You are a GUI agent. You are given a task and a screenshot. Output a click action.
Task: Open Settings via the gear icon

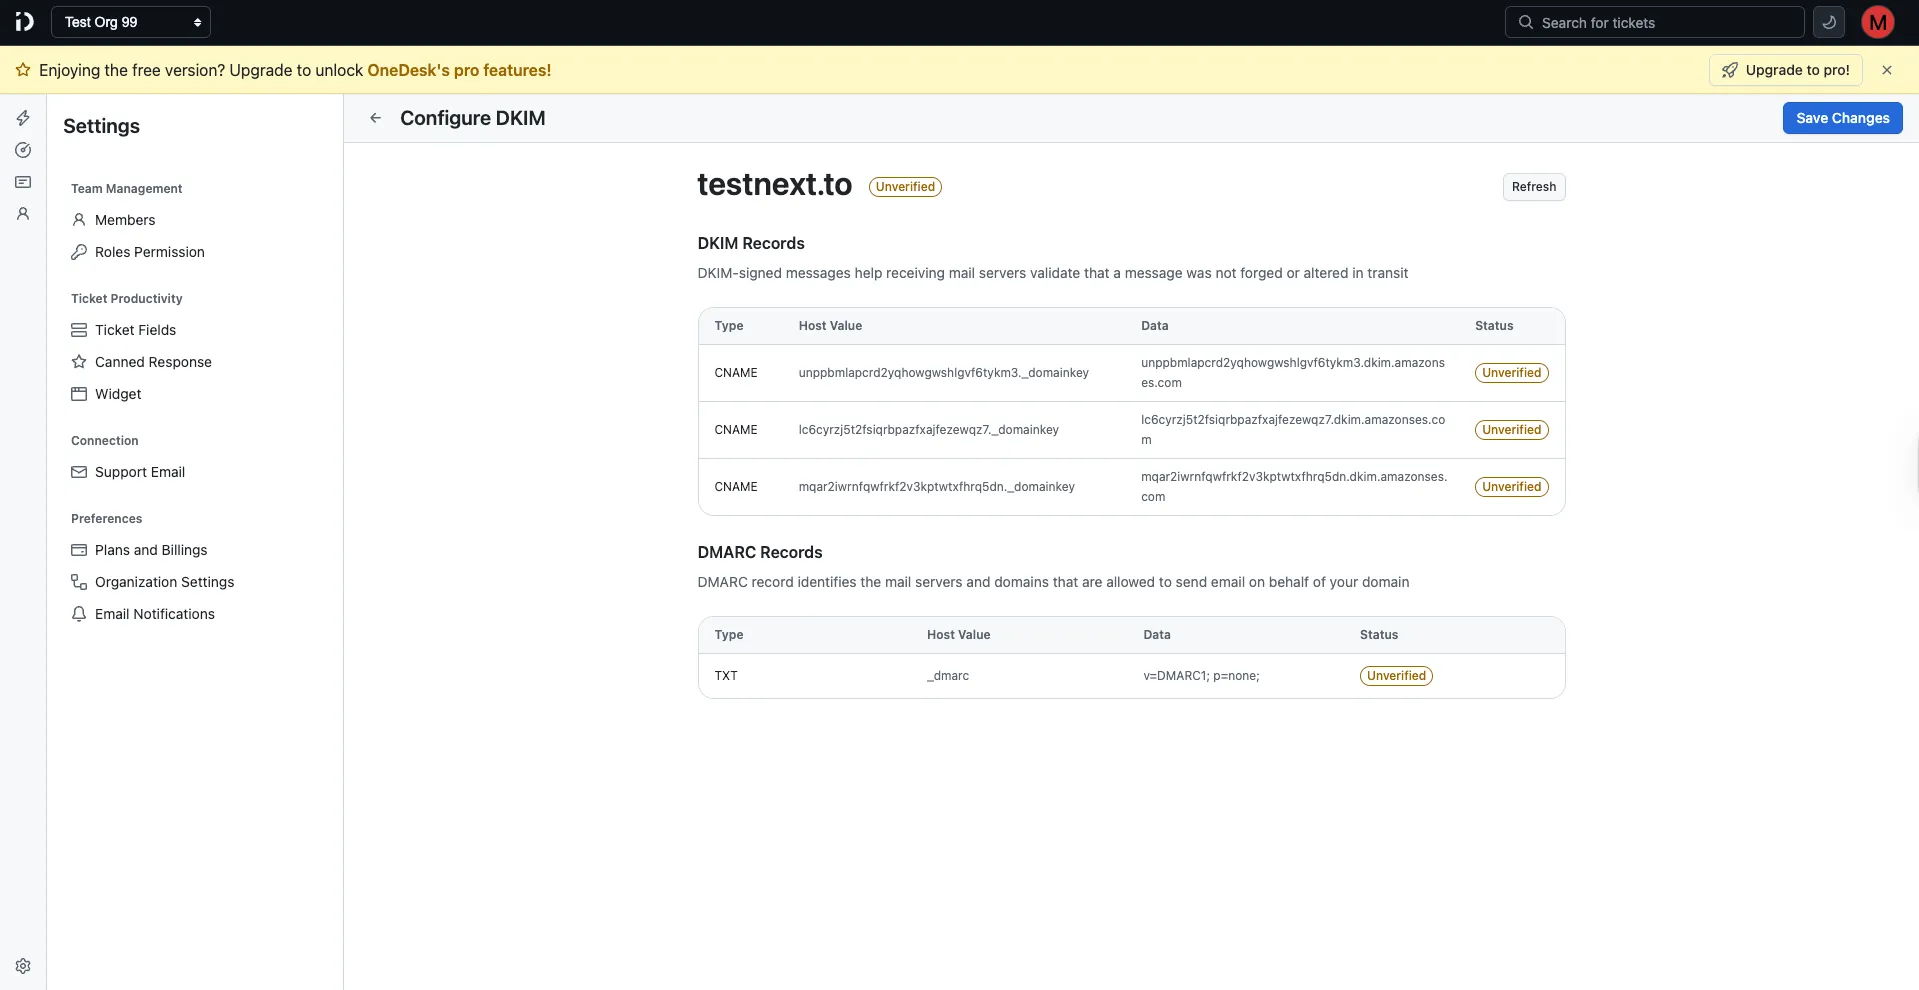pyautogui.click(x=22, y=965)
